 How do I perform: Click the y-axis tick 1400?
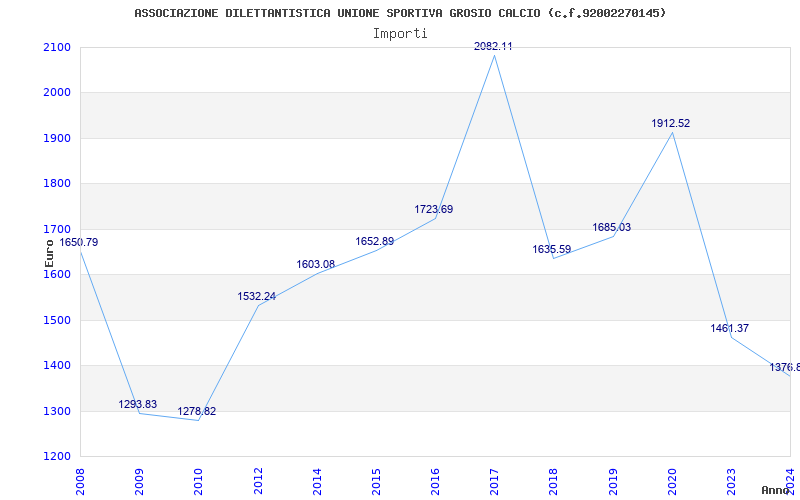pyautogui.click(x=57, y=366)
